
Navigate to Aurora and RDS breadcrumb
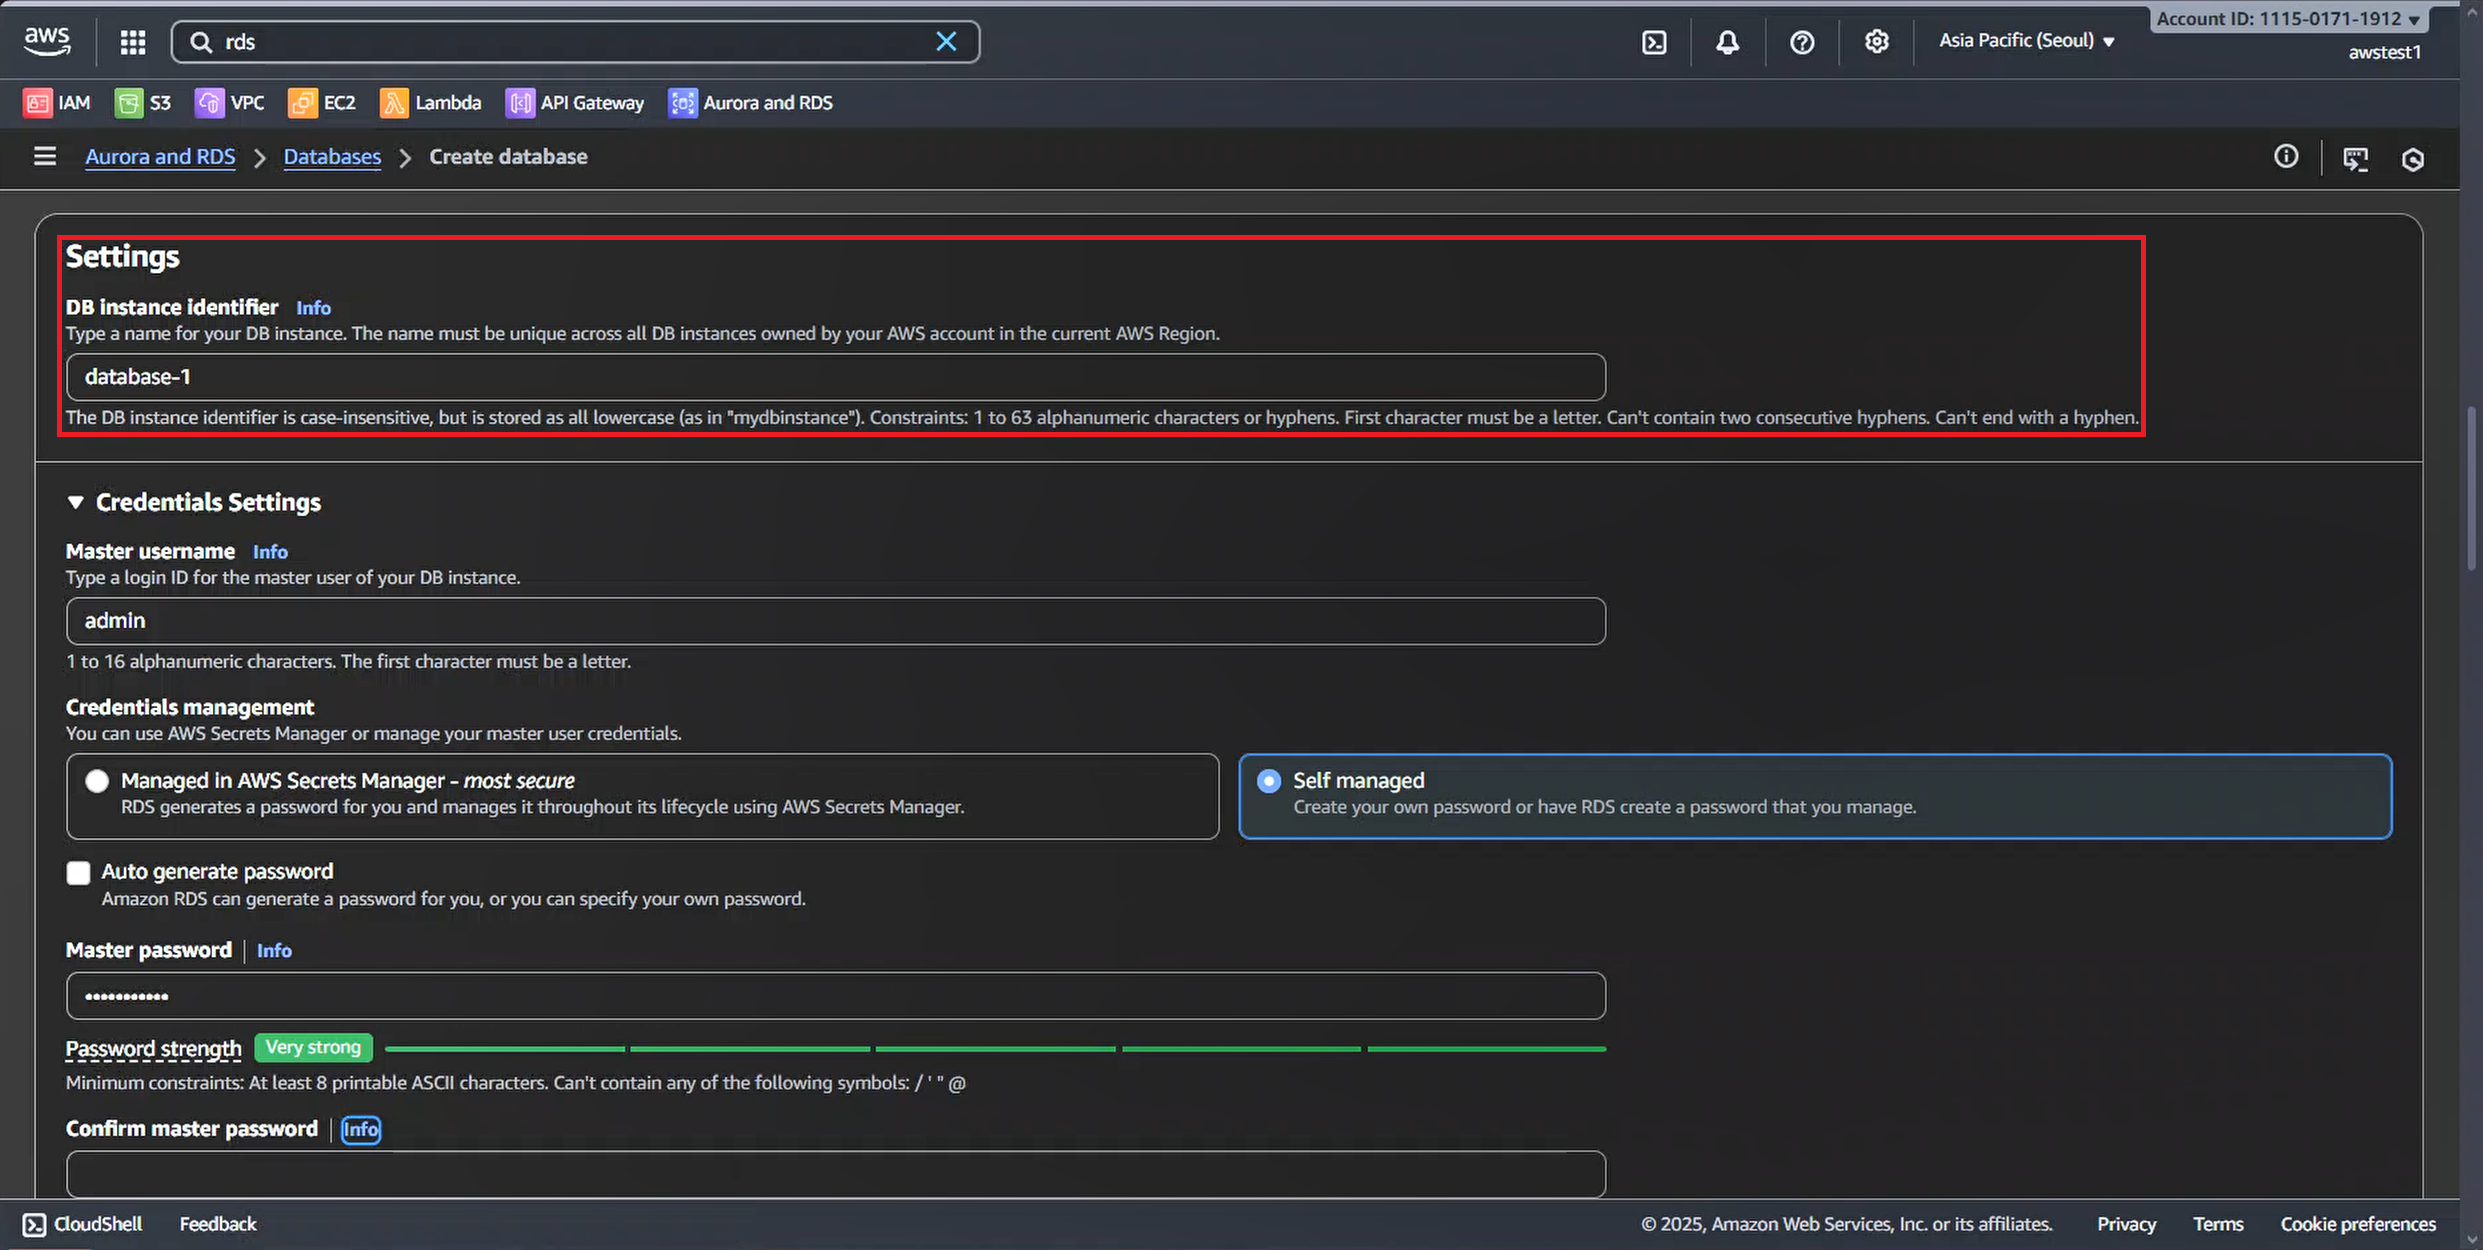coord(160,157)
